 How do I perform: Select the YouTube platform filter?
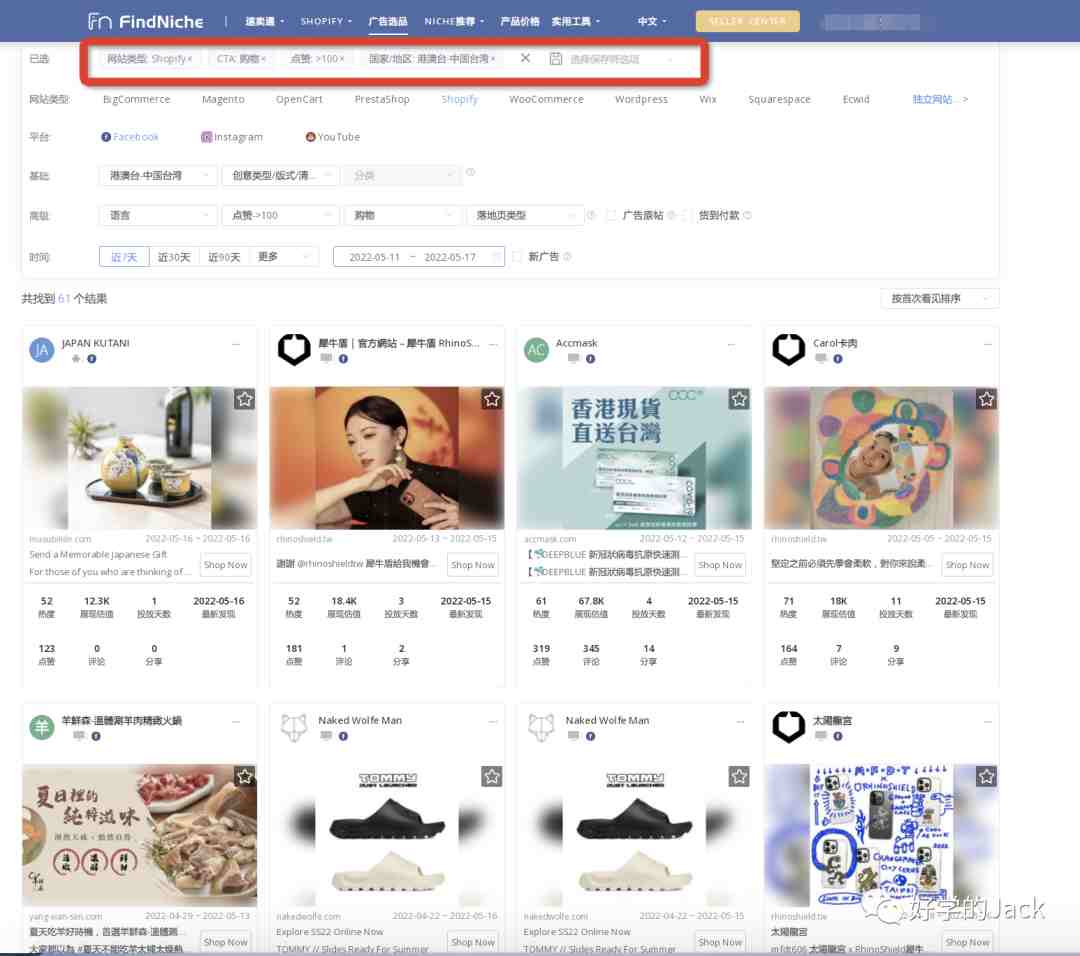coord(333,137)
